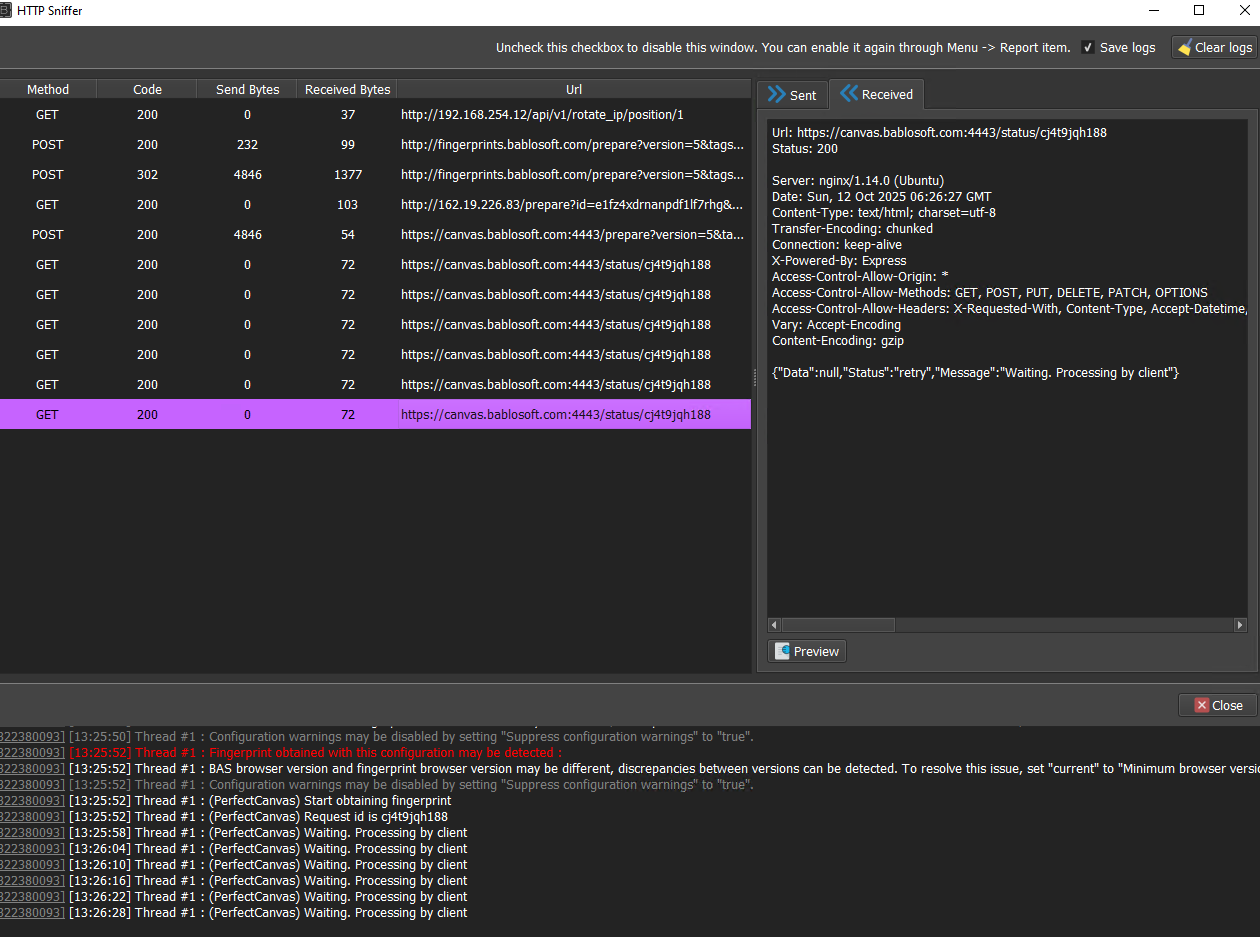Viewport: 1260px width, 937px height.
Task: Click the red X Close button
Action: (x=1201, y=705)
